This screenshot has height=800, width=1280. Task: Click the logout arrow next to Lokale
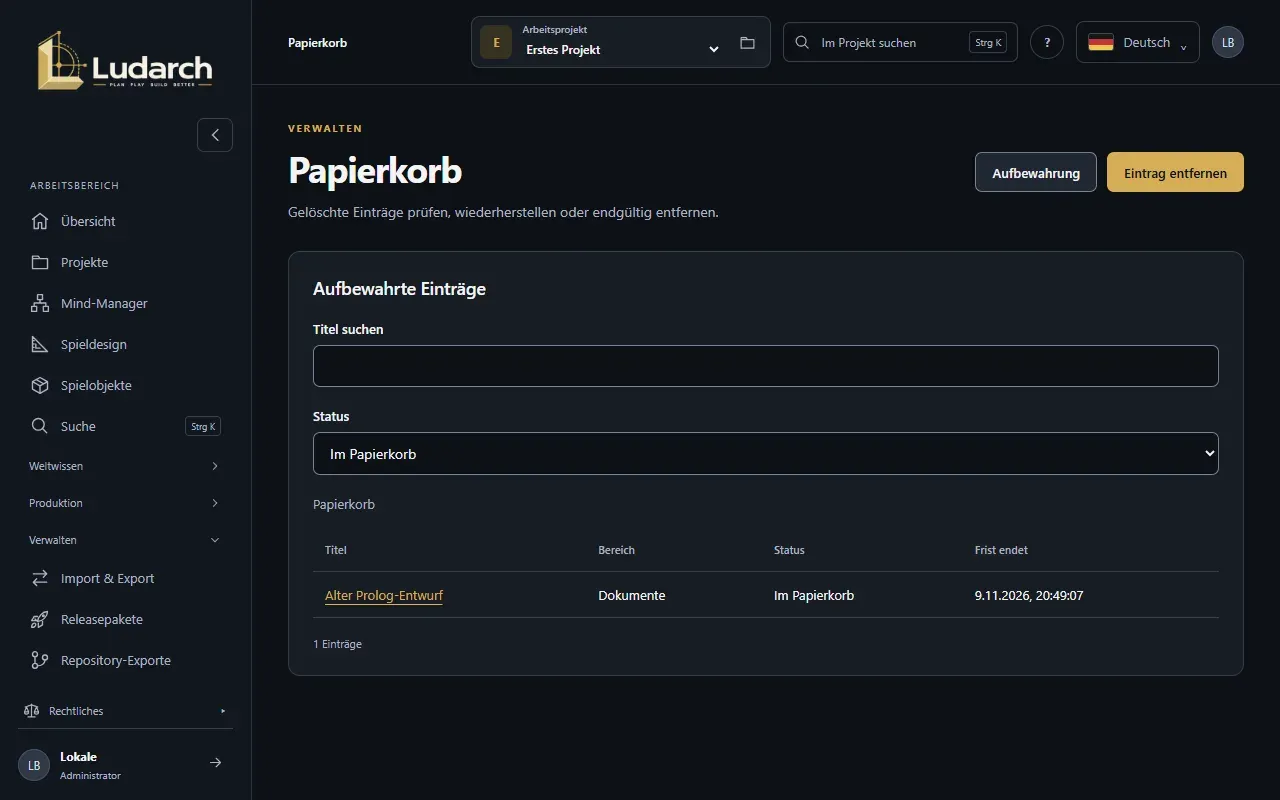point(215,763)
